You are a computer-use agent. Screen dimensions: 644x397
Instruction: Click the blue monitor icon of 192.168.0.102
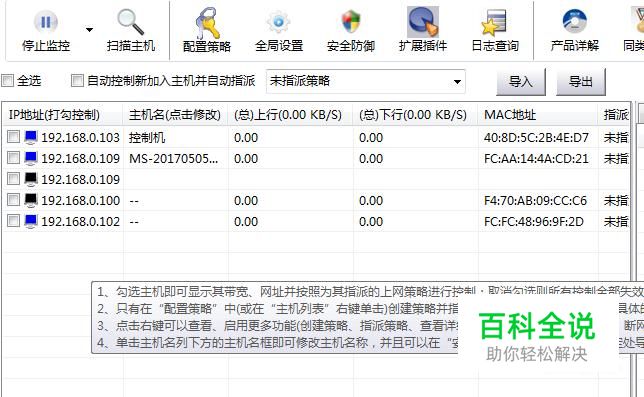[31, 221]
